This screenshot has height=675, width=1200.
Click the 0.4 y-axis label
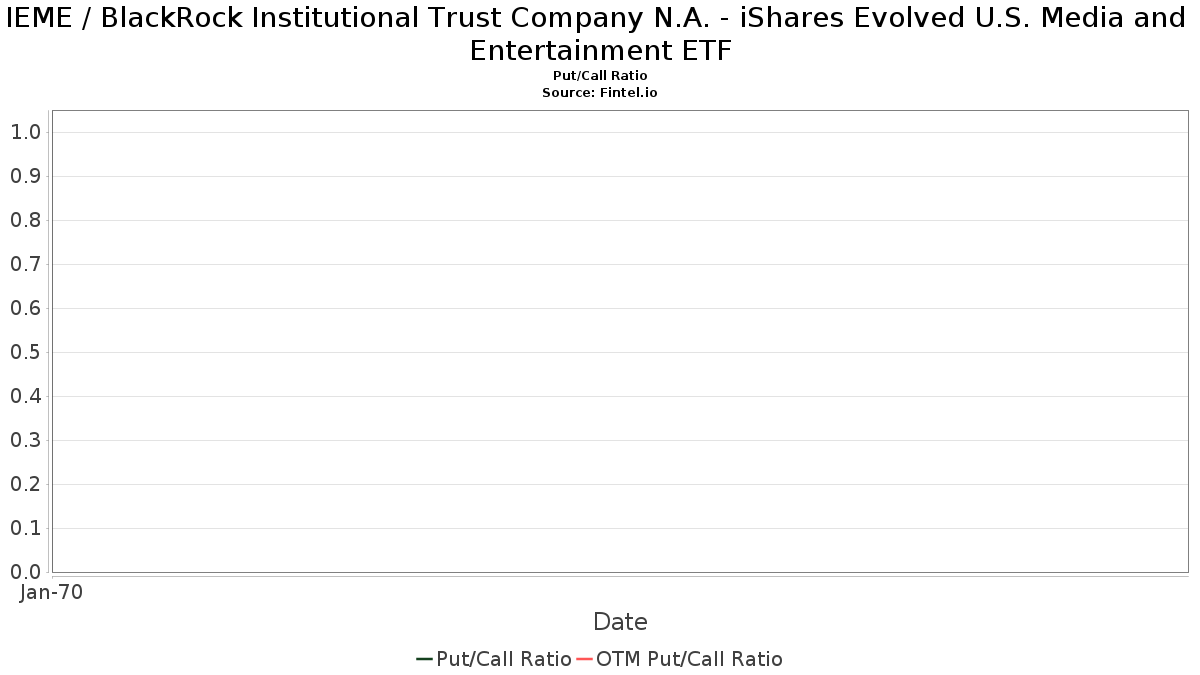26,396
